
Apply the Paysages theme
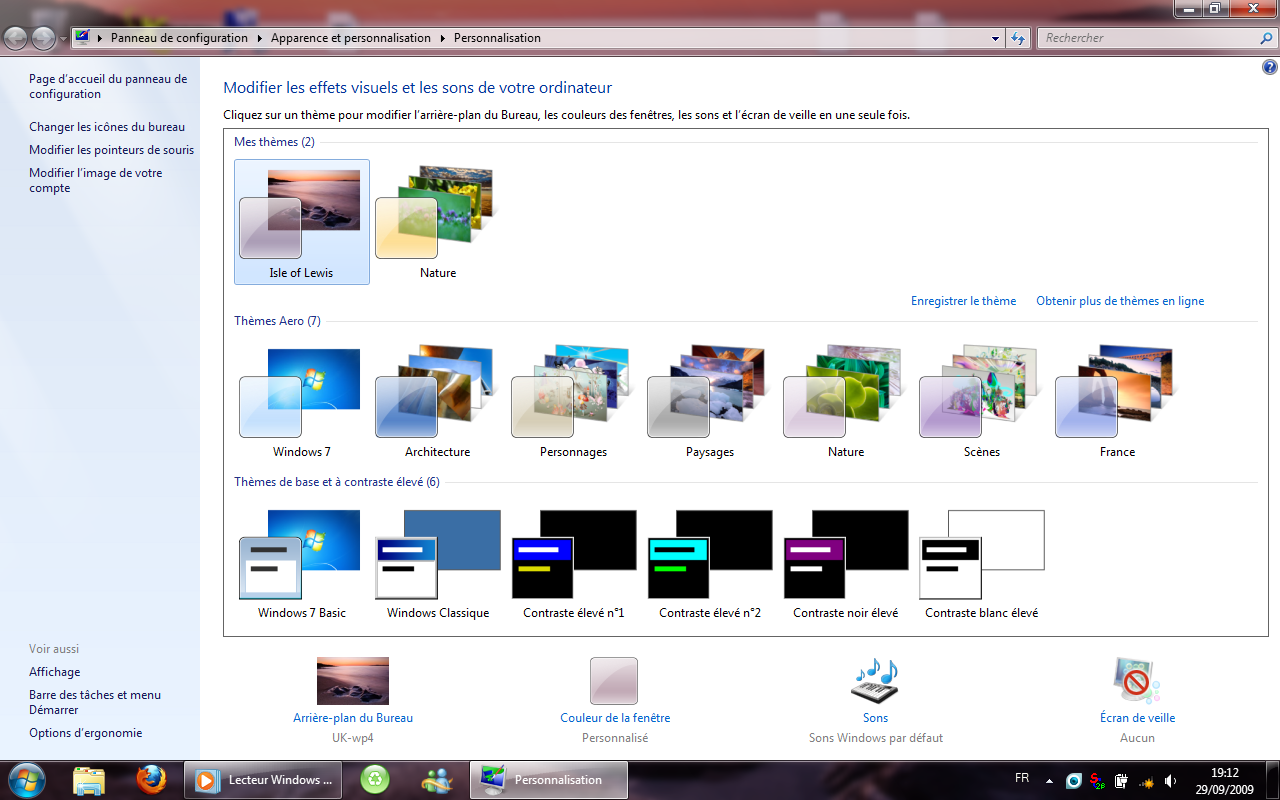(x=709, y=402)
